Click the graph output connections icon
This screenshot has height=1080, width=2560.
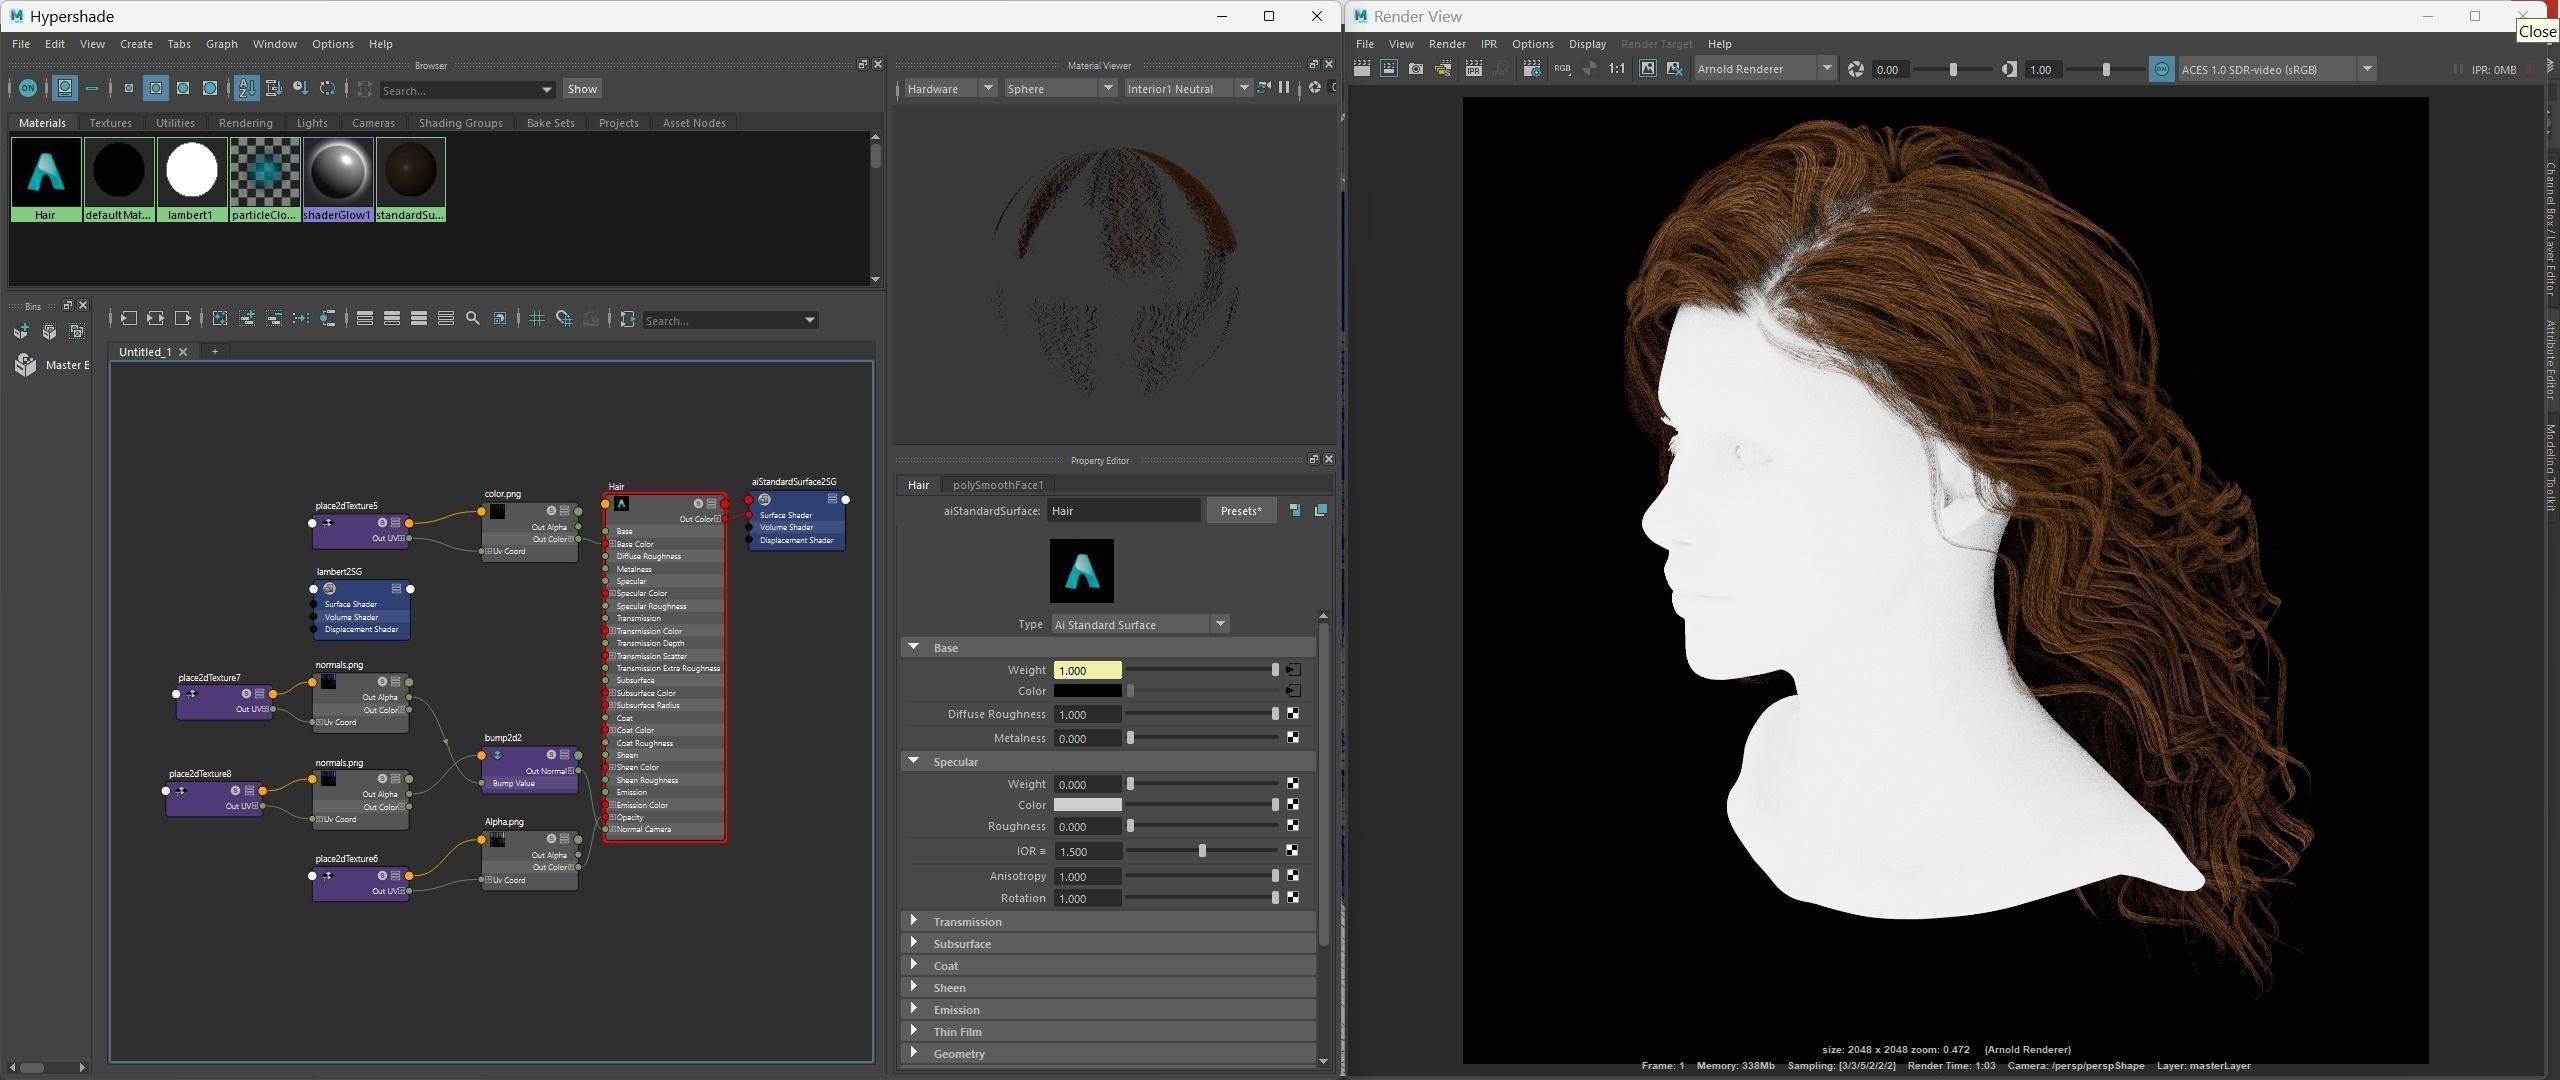(182, 318)
